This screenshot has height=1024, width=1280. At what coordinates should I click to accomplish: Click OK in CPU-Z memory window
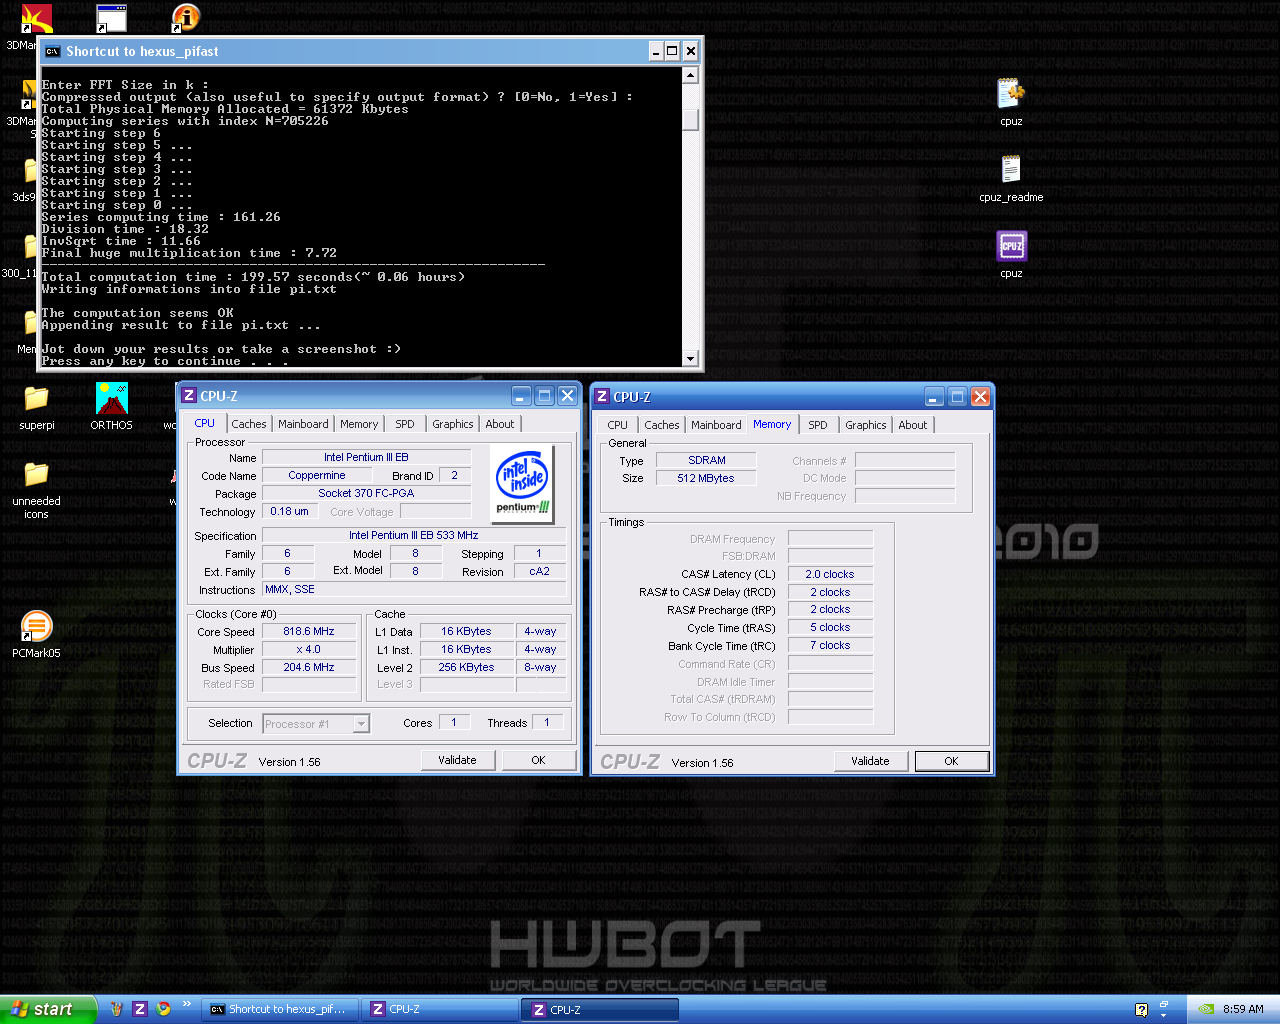(951, 761)
